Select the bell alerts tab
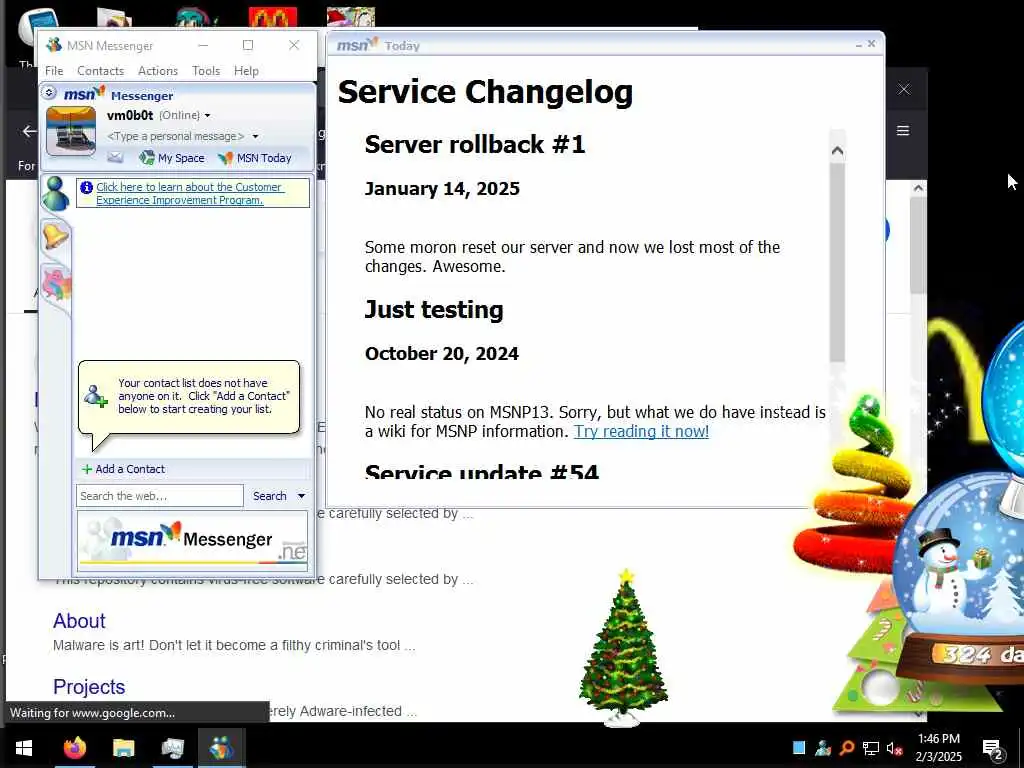Image resolution: width=1024 pixels, height=768 pixels. (56, 236)
